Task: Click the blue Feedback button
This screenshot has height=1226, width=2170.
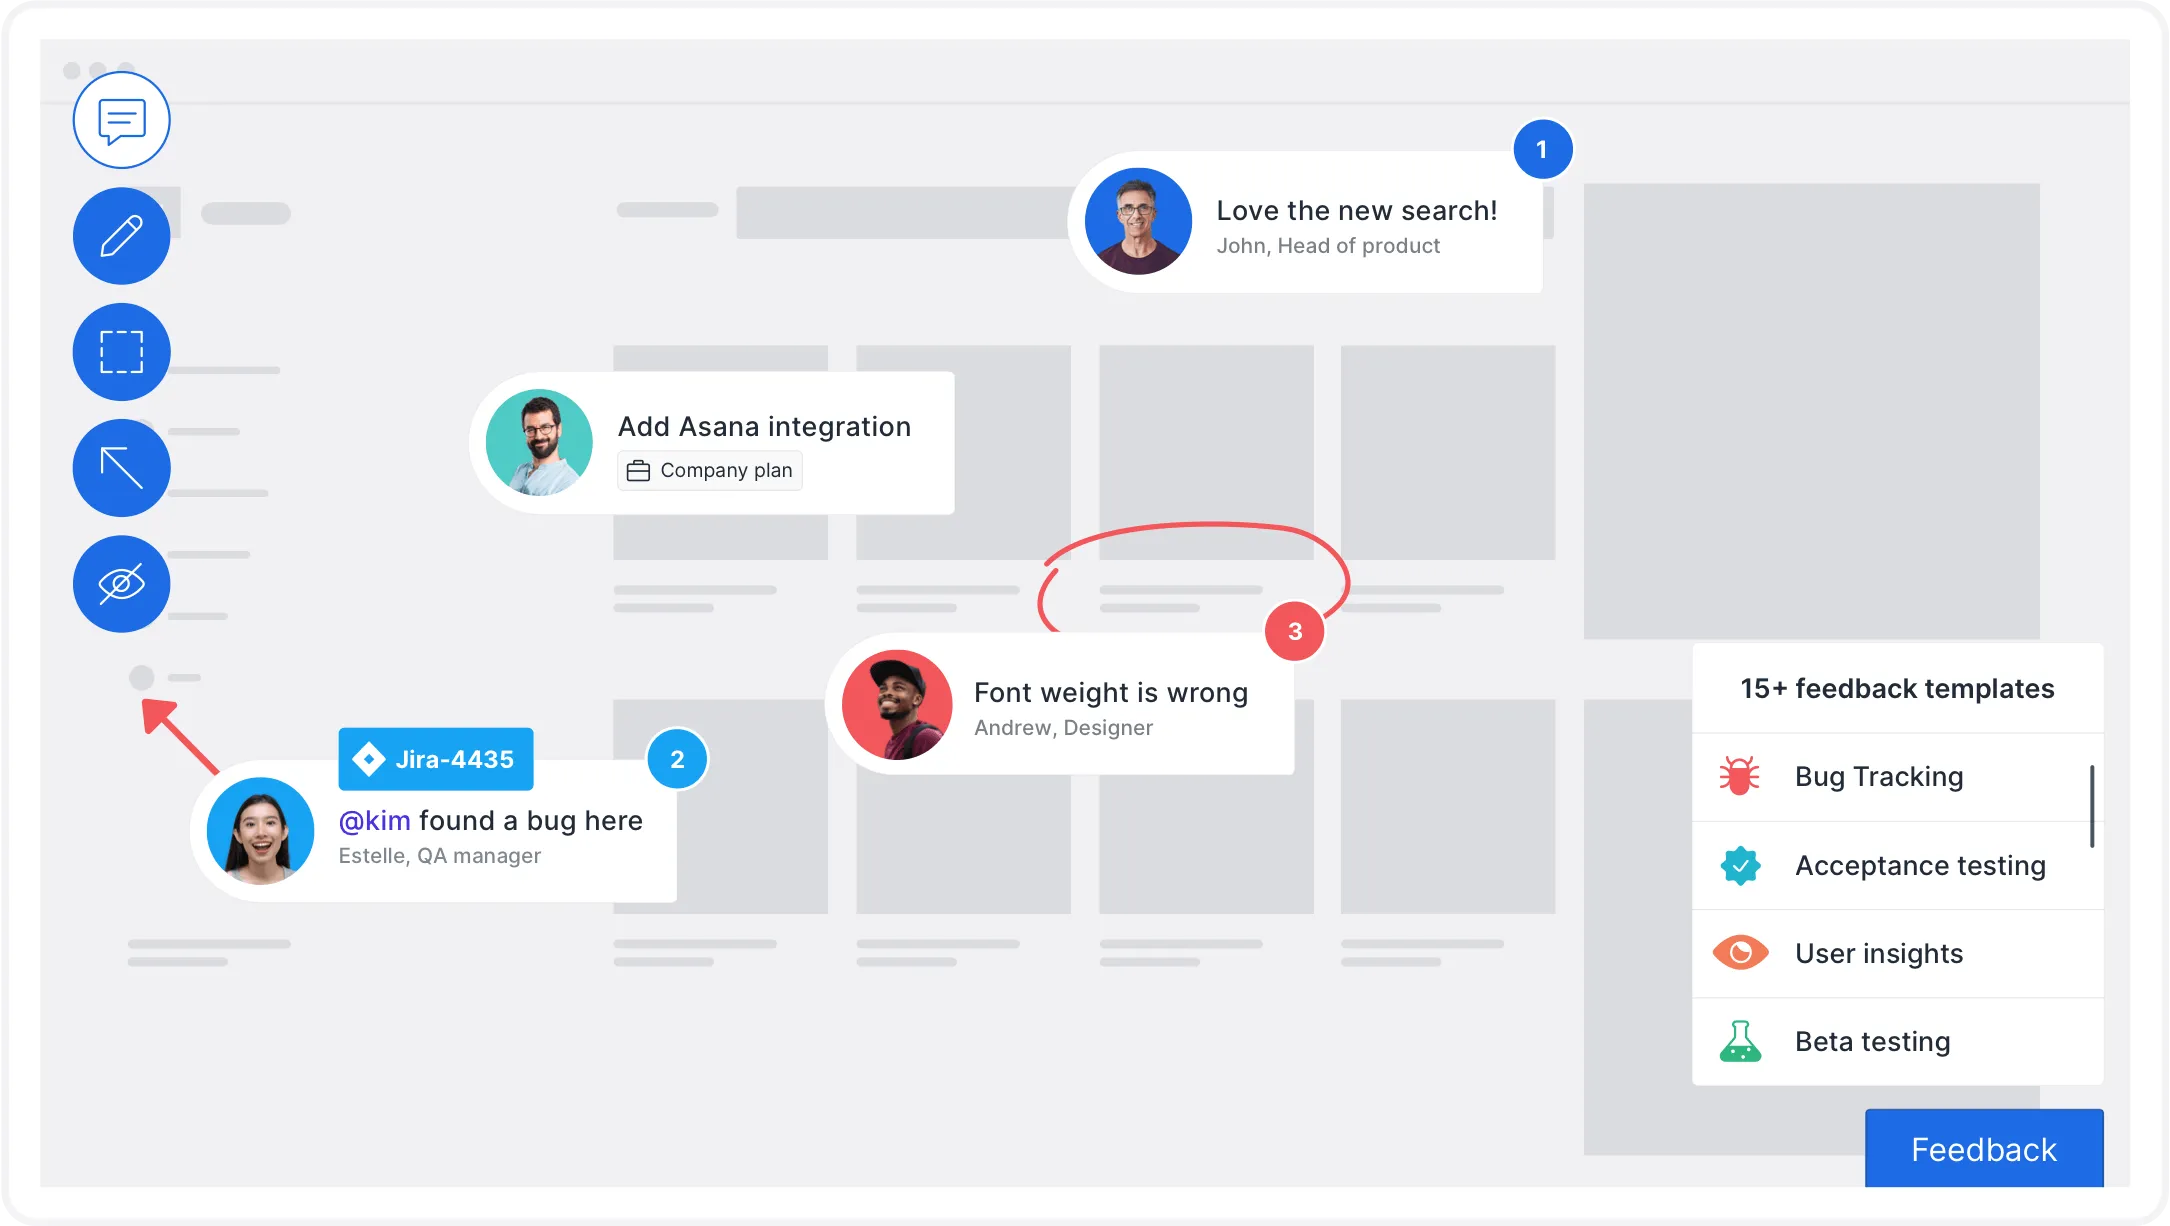Action: click(1983, 1148)
